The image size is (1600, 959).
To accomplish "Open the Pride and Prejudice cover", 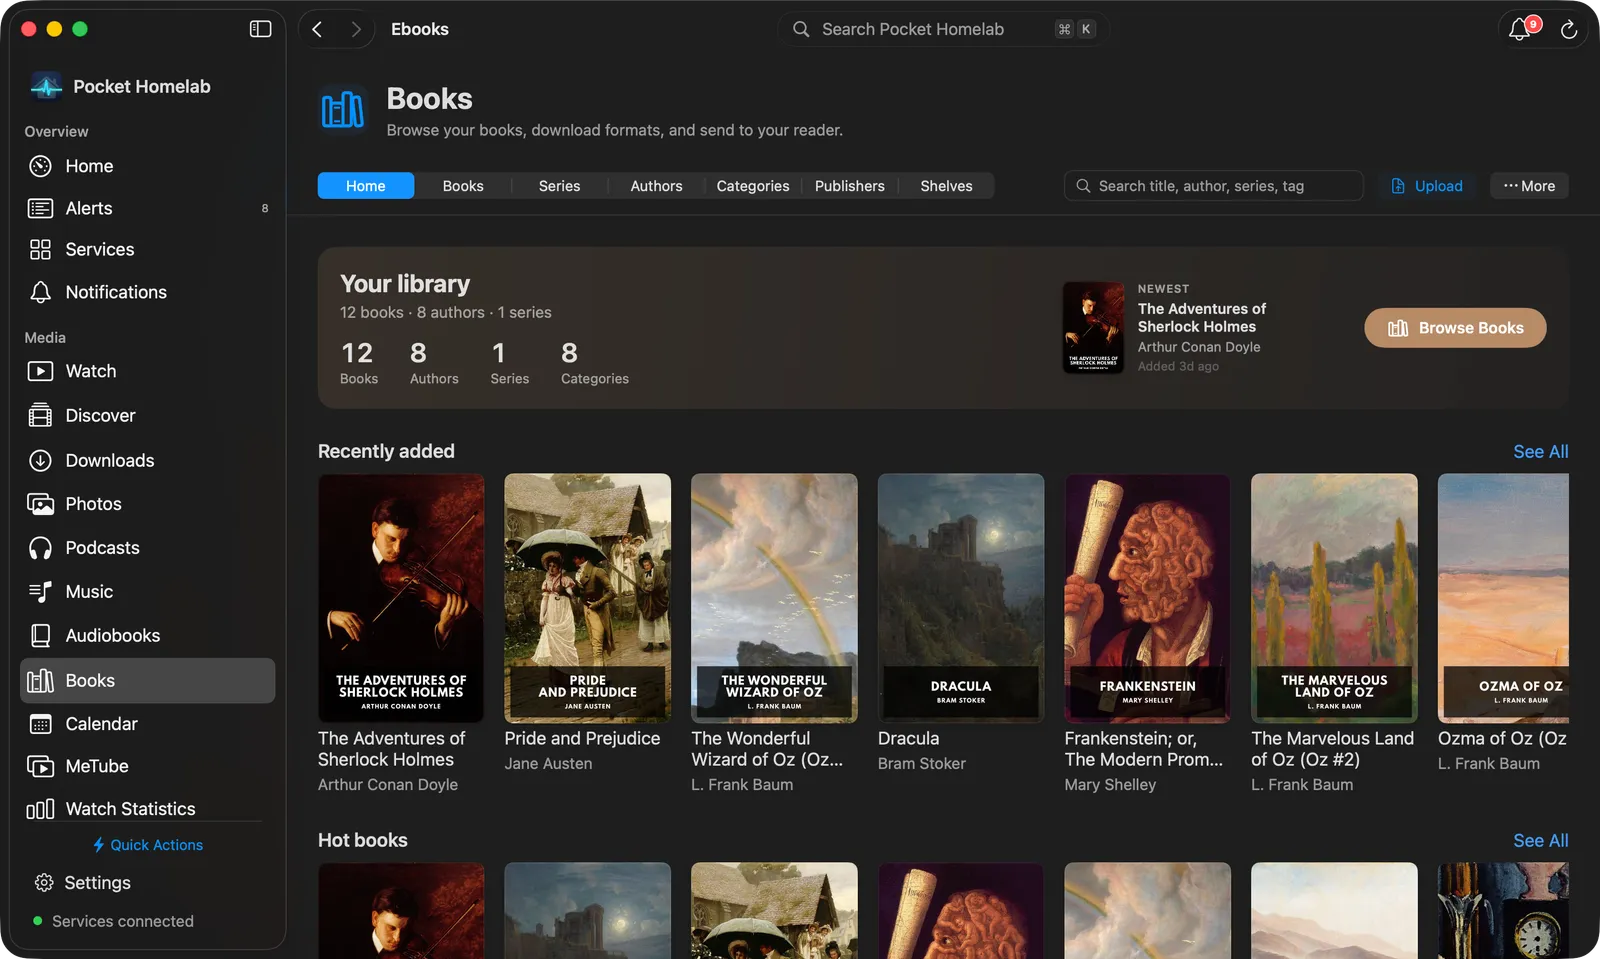I will [x=588, y=598].
